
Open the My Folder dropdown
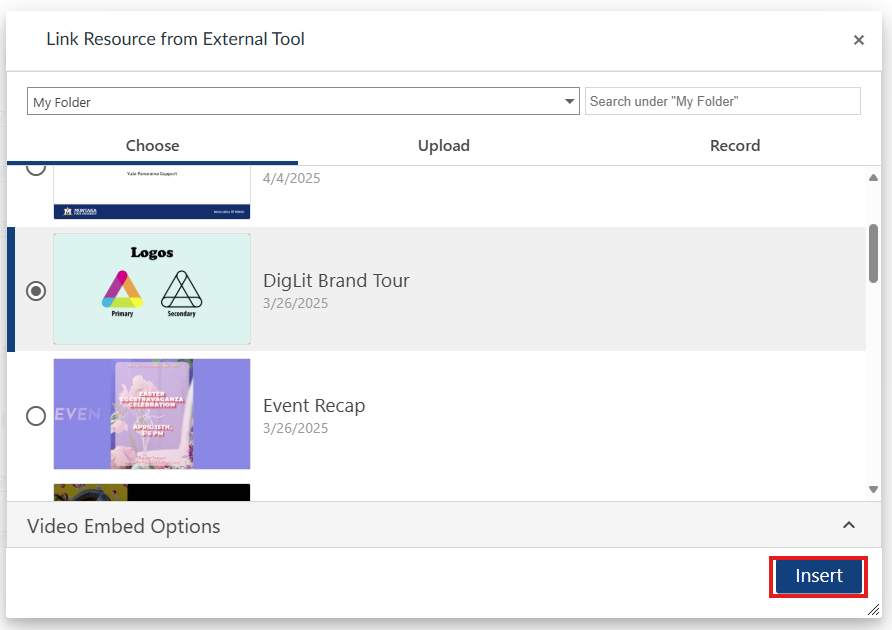coord(303,101)
